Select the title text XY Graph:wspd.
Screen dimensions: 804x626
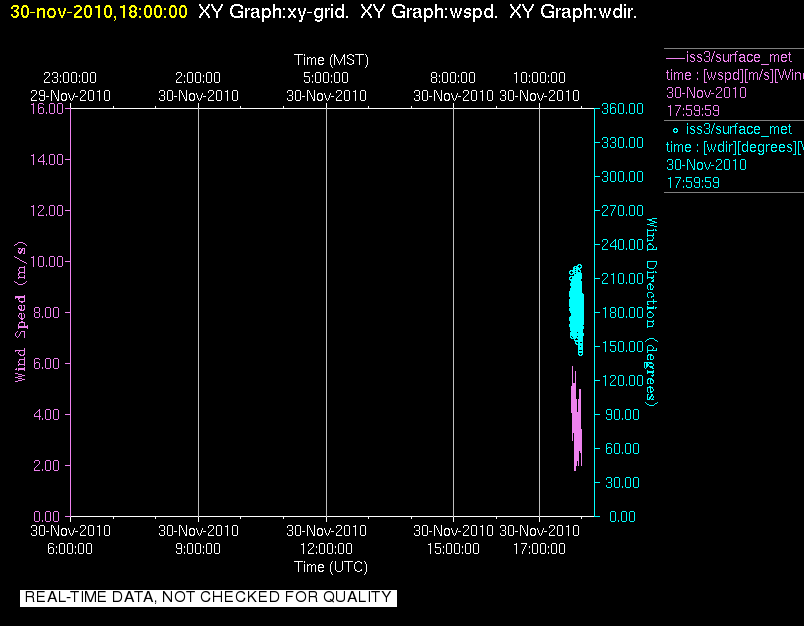429,12
